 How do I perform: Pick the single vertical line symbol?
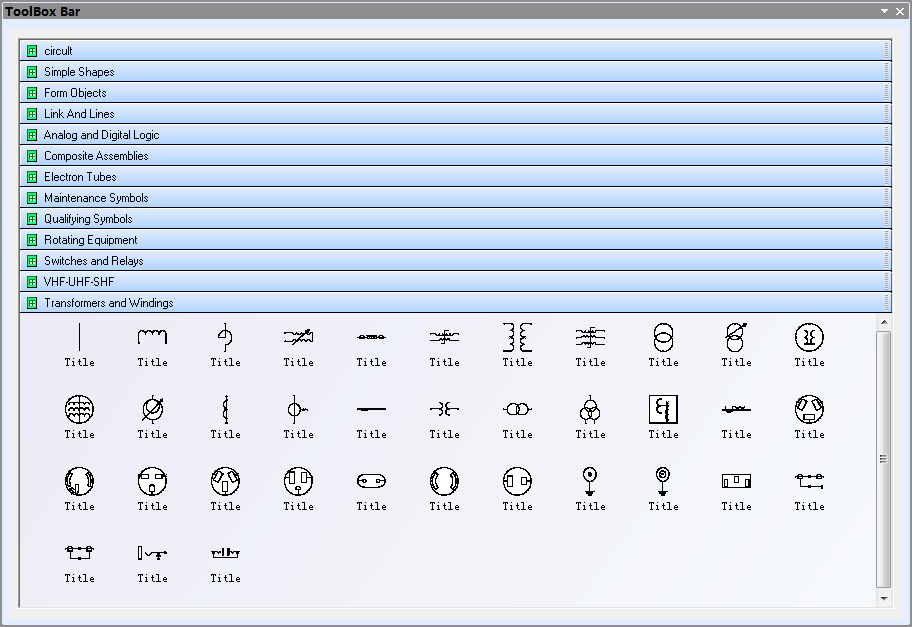pyautogui.click(x=80, y=338)
